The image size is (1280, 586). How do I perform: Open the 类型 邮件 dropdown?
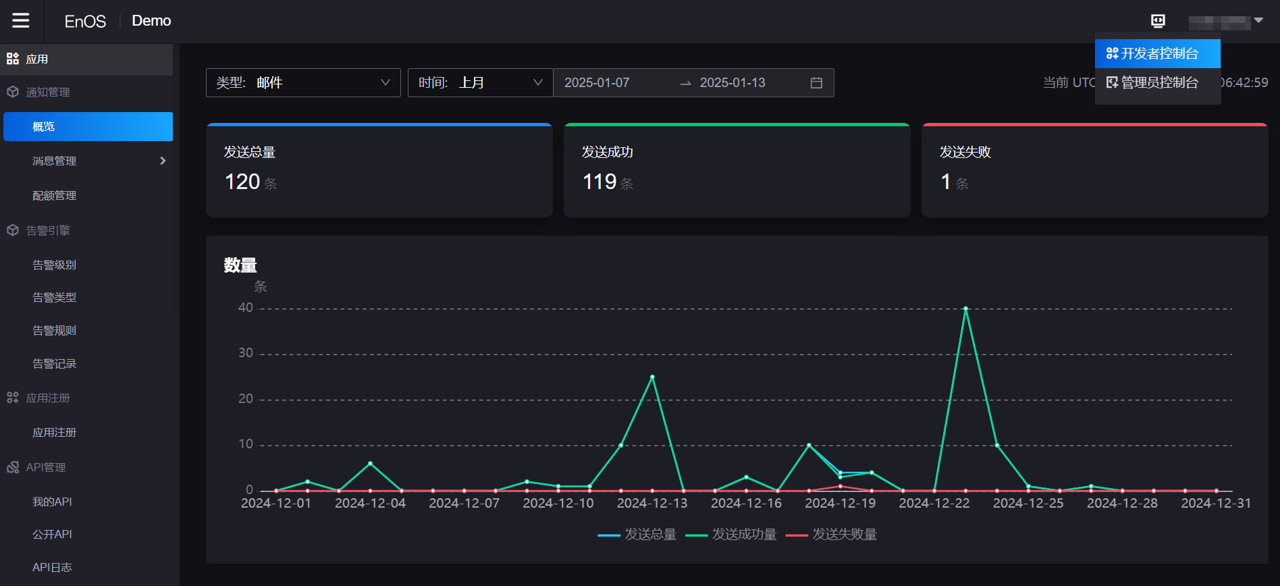[303, 83]
